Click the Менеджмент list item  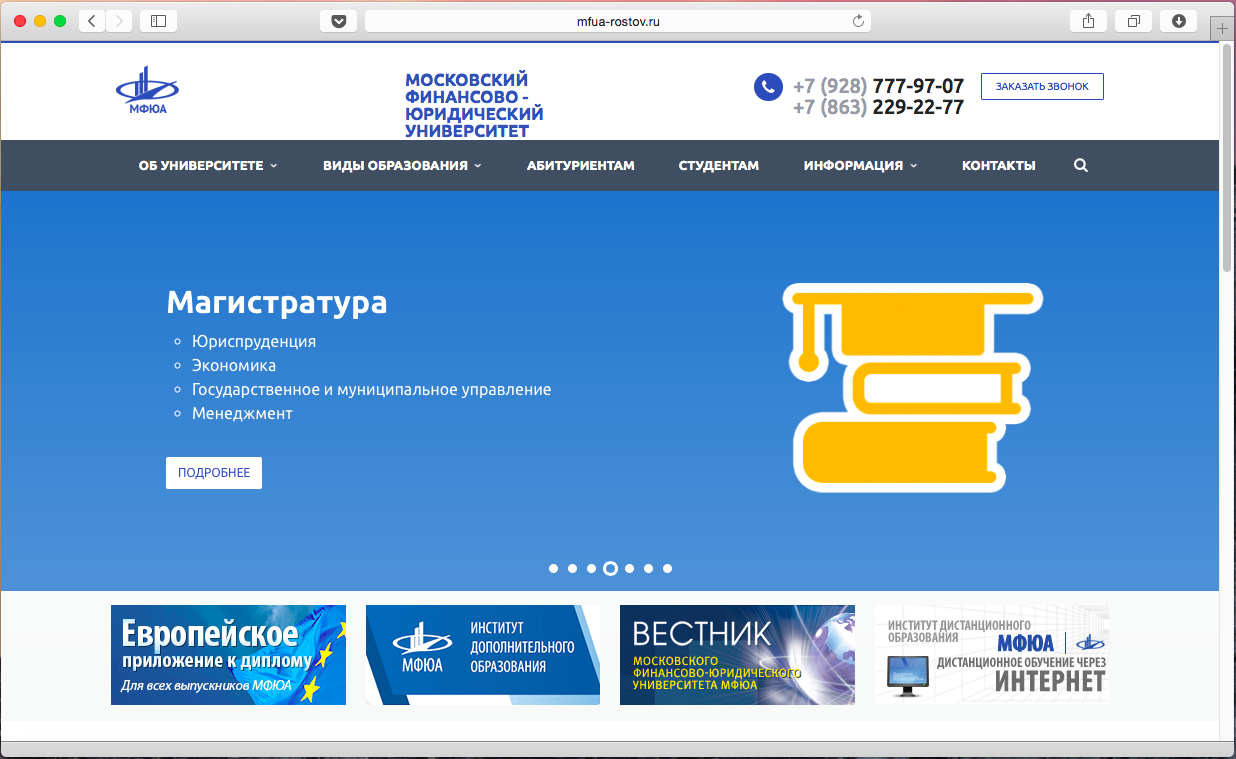242,413
